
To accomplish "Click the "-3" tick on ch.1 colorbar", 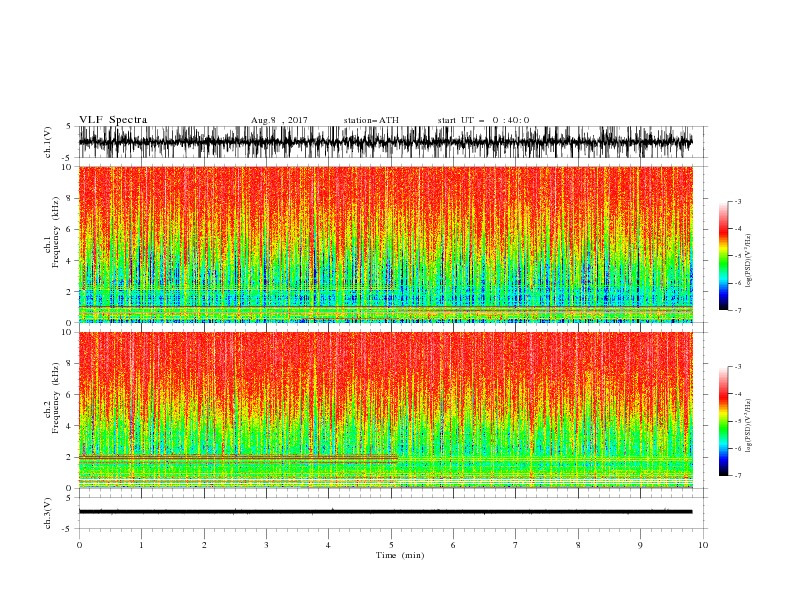I will tap(737, 201).
